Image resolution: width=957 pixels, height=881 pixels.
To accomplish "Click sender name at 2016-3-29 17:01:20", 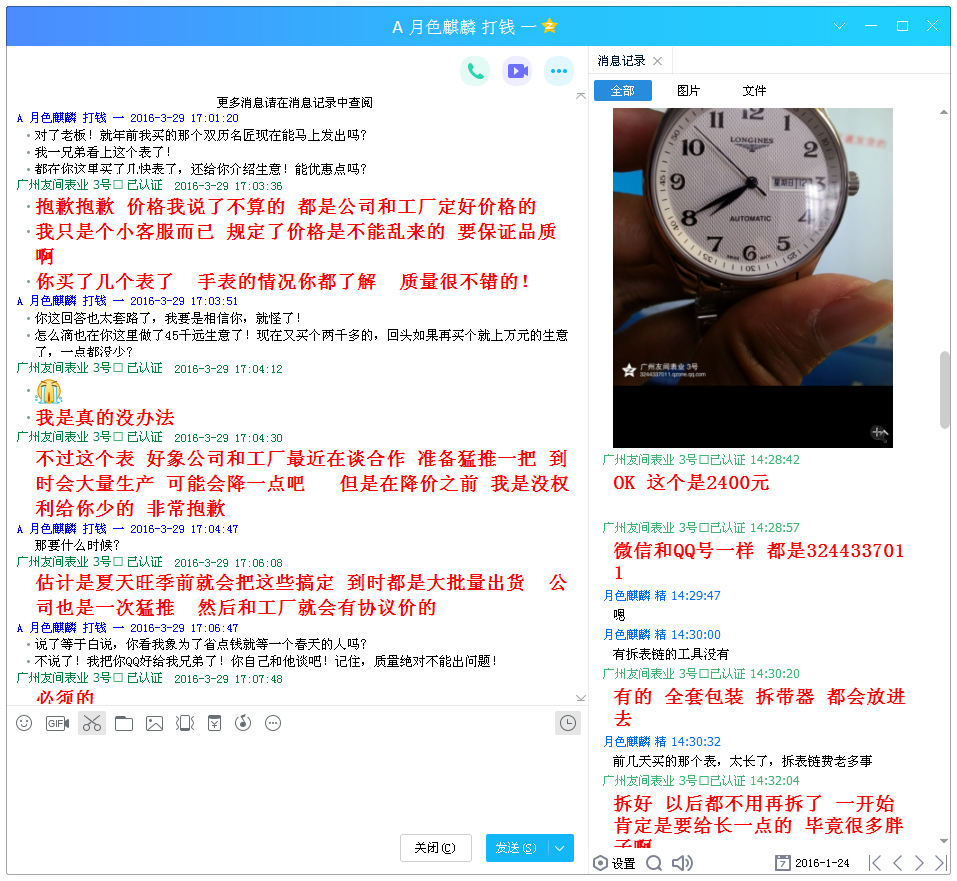I will pyautogui.click(x=70, y=118).
